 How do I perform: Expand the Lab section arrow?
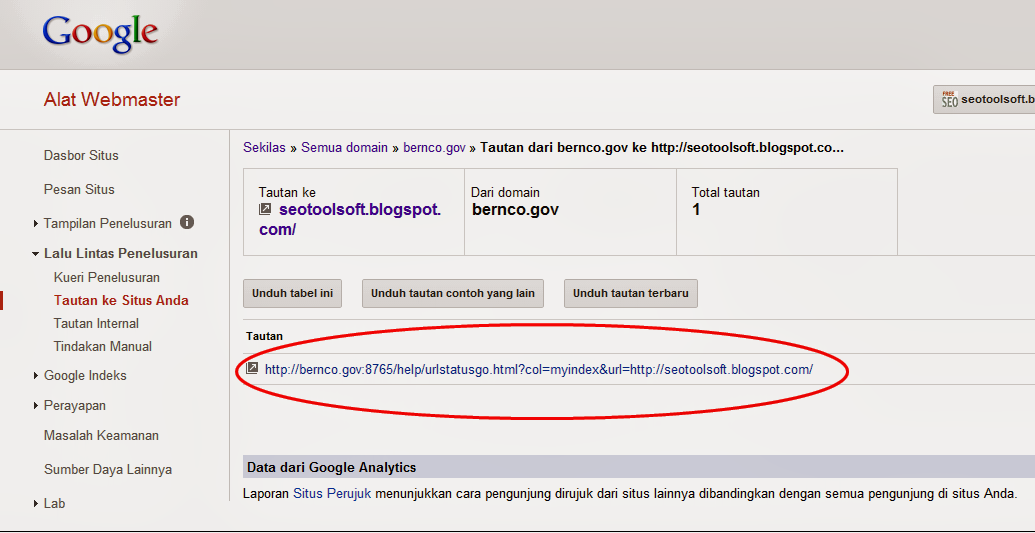(35, 504)
